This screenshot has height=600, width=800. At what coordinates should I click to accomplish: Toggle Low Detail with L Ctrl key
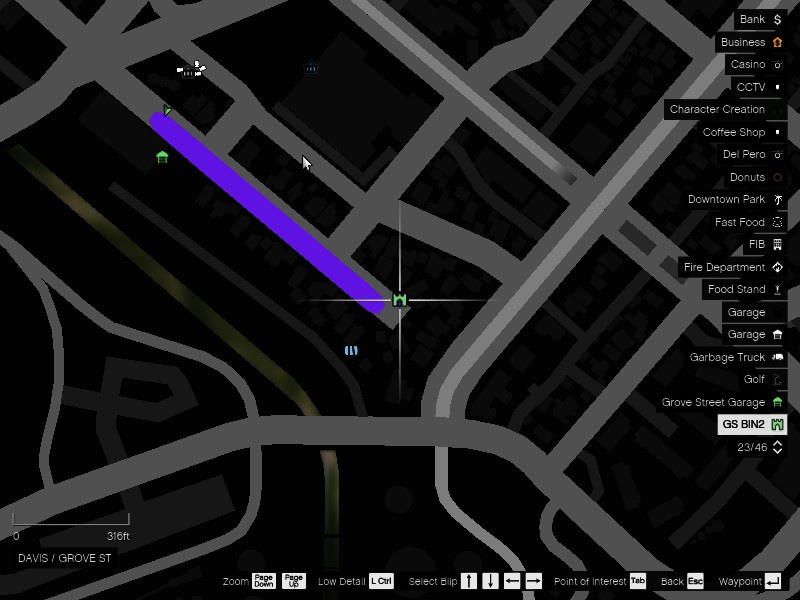coord(381,581)
